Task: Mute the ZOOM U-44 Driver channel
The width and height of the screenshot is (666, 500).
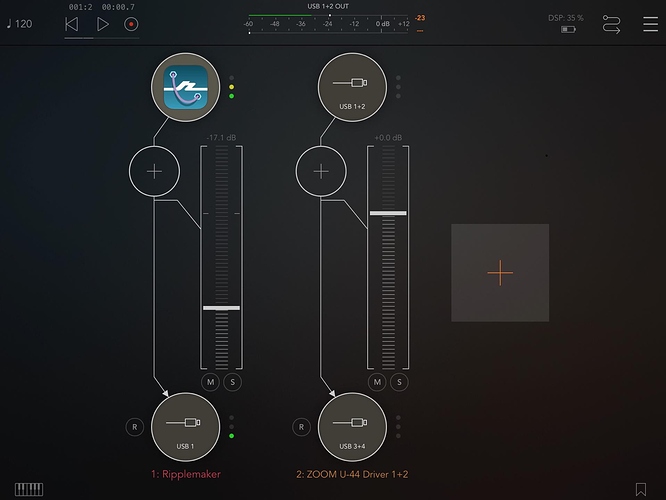Action: click(x=377, y=382)
